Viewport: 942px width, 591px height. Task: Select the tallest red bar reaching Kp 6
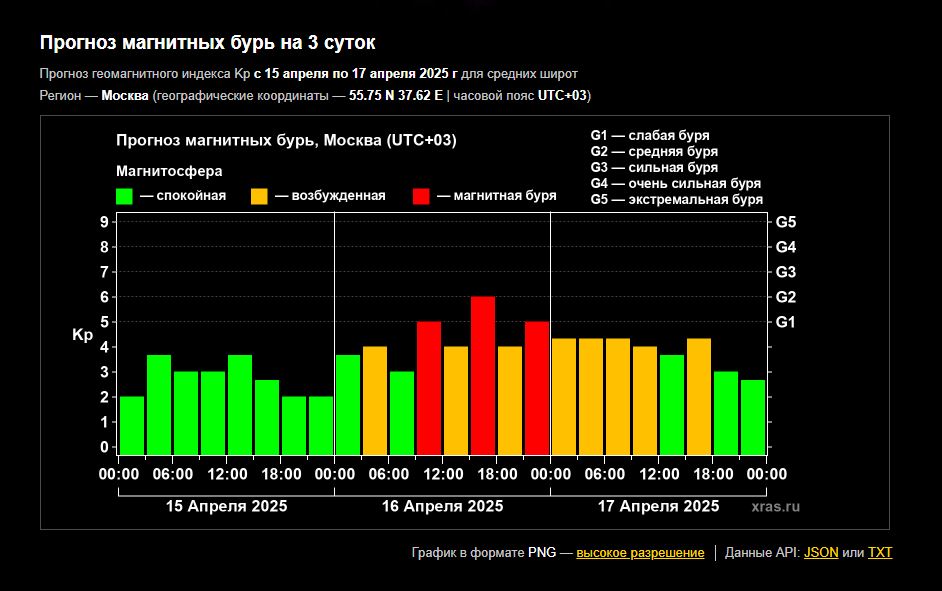[483, 375]
